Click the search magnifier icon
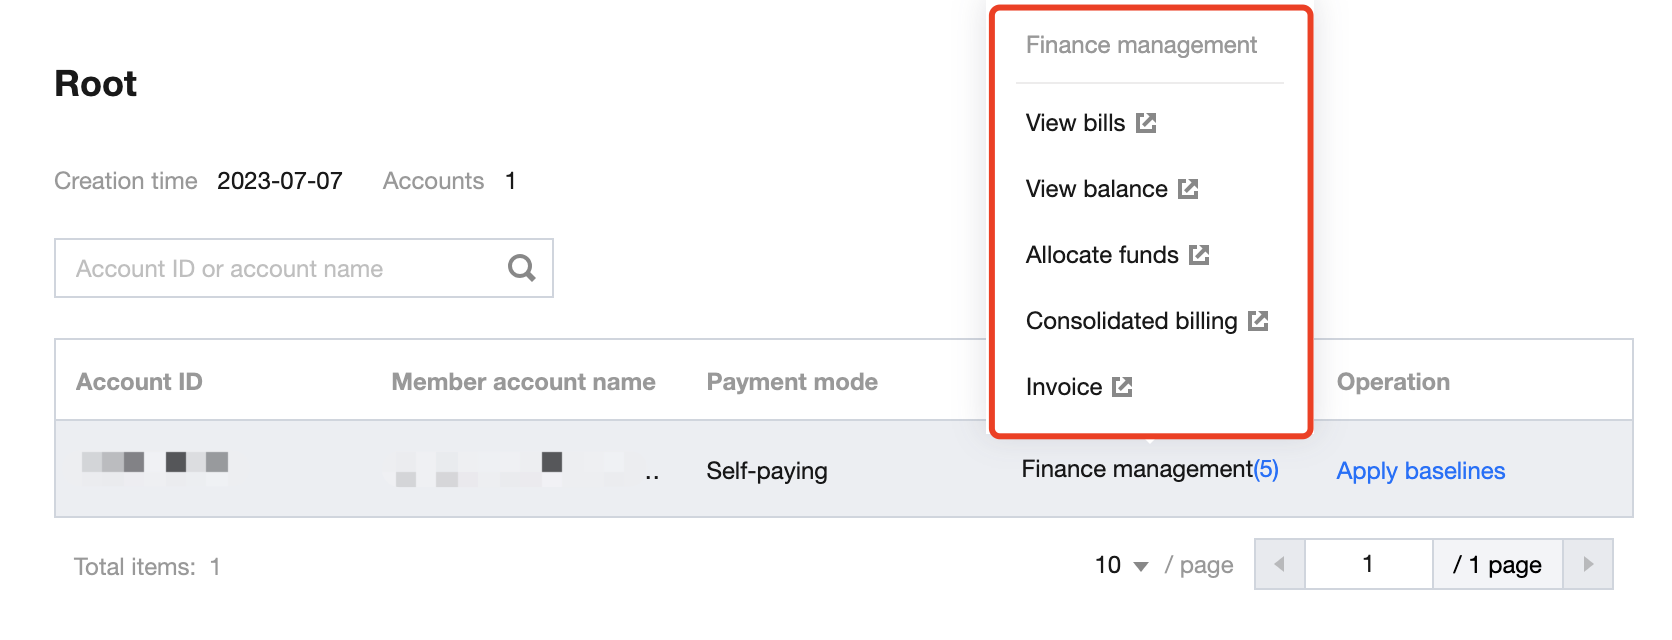The width and height of the screenshot is (1672, 640). coord(521,268)
